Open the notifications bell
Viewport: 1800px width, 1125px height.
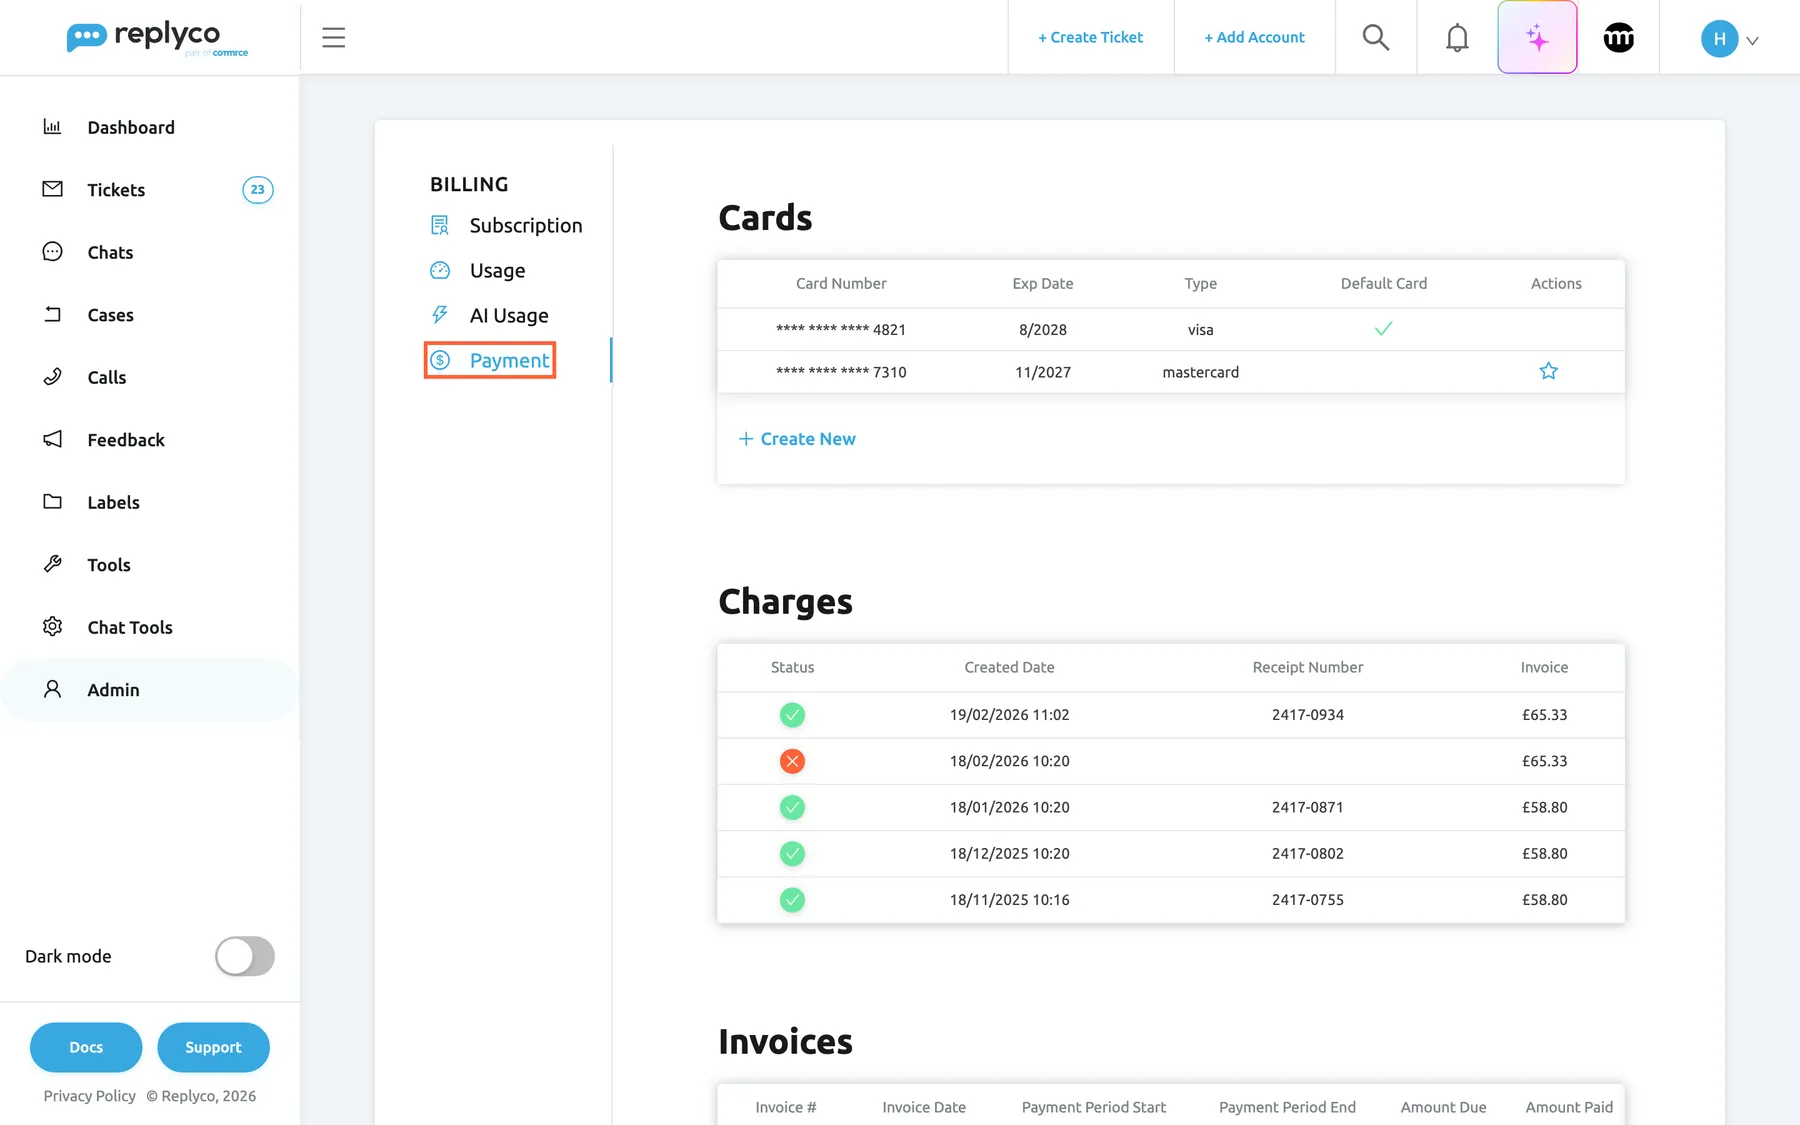tap(1457, 38)
